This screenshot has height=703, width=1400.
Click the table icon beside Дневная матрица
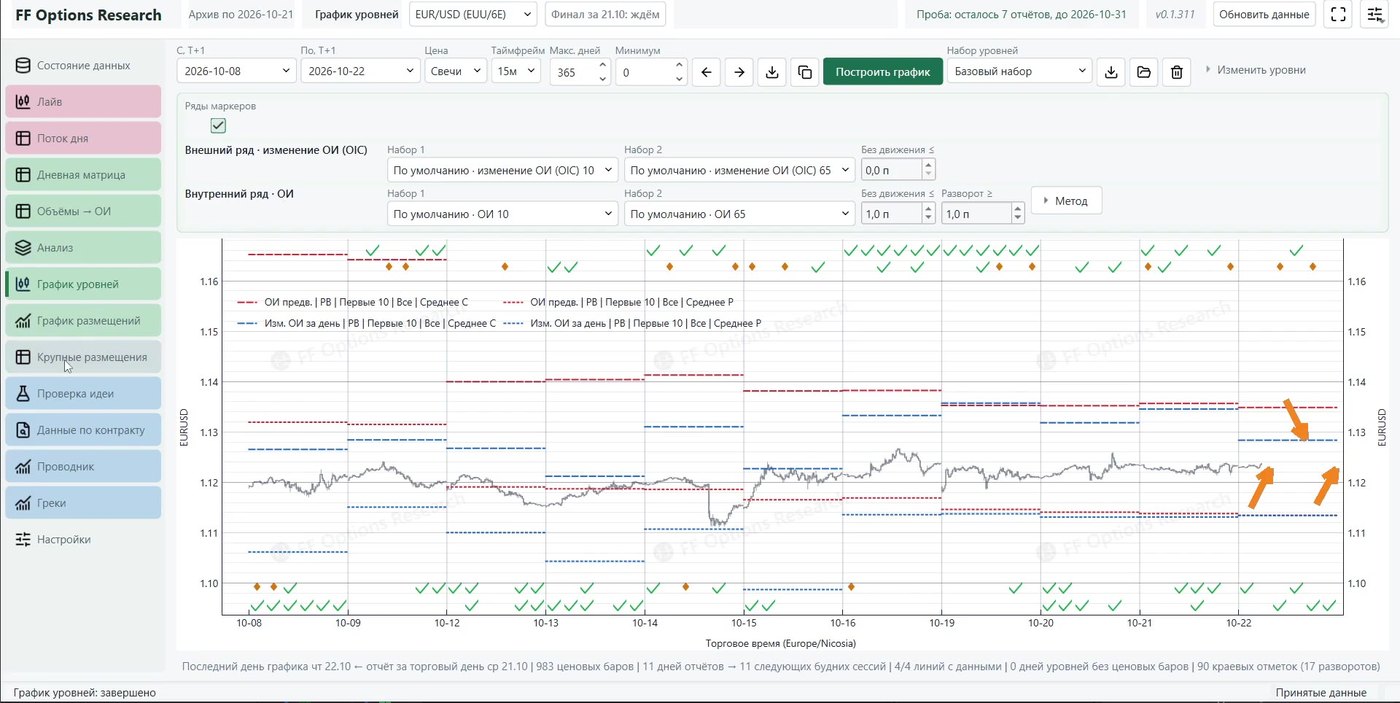[22, 175]
